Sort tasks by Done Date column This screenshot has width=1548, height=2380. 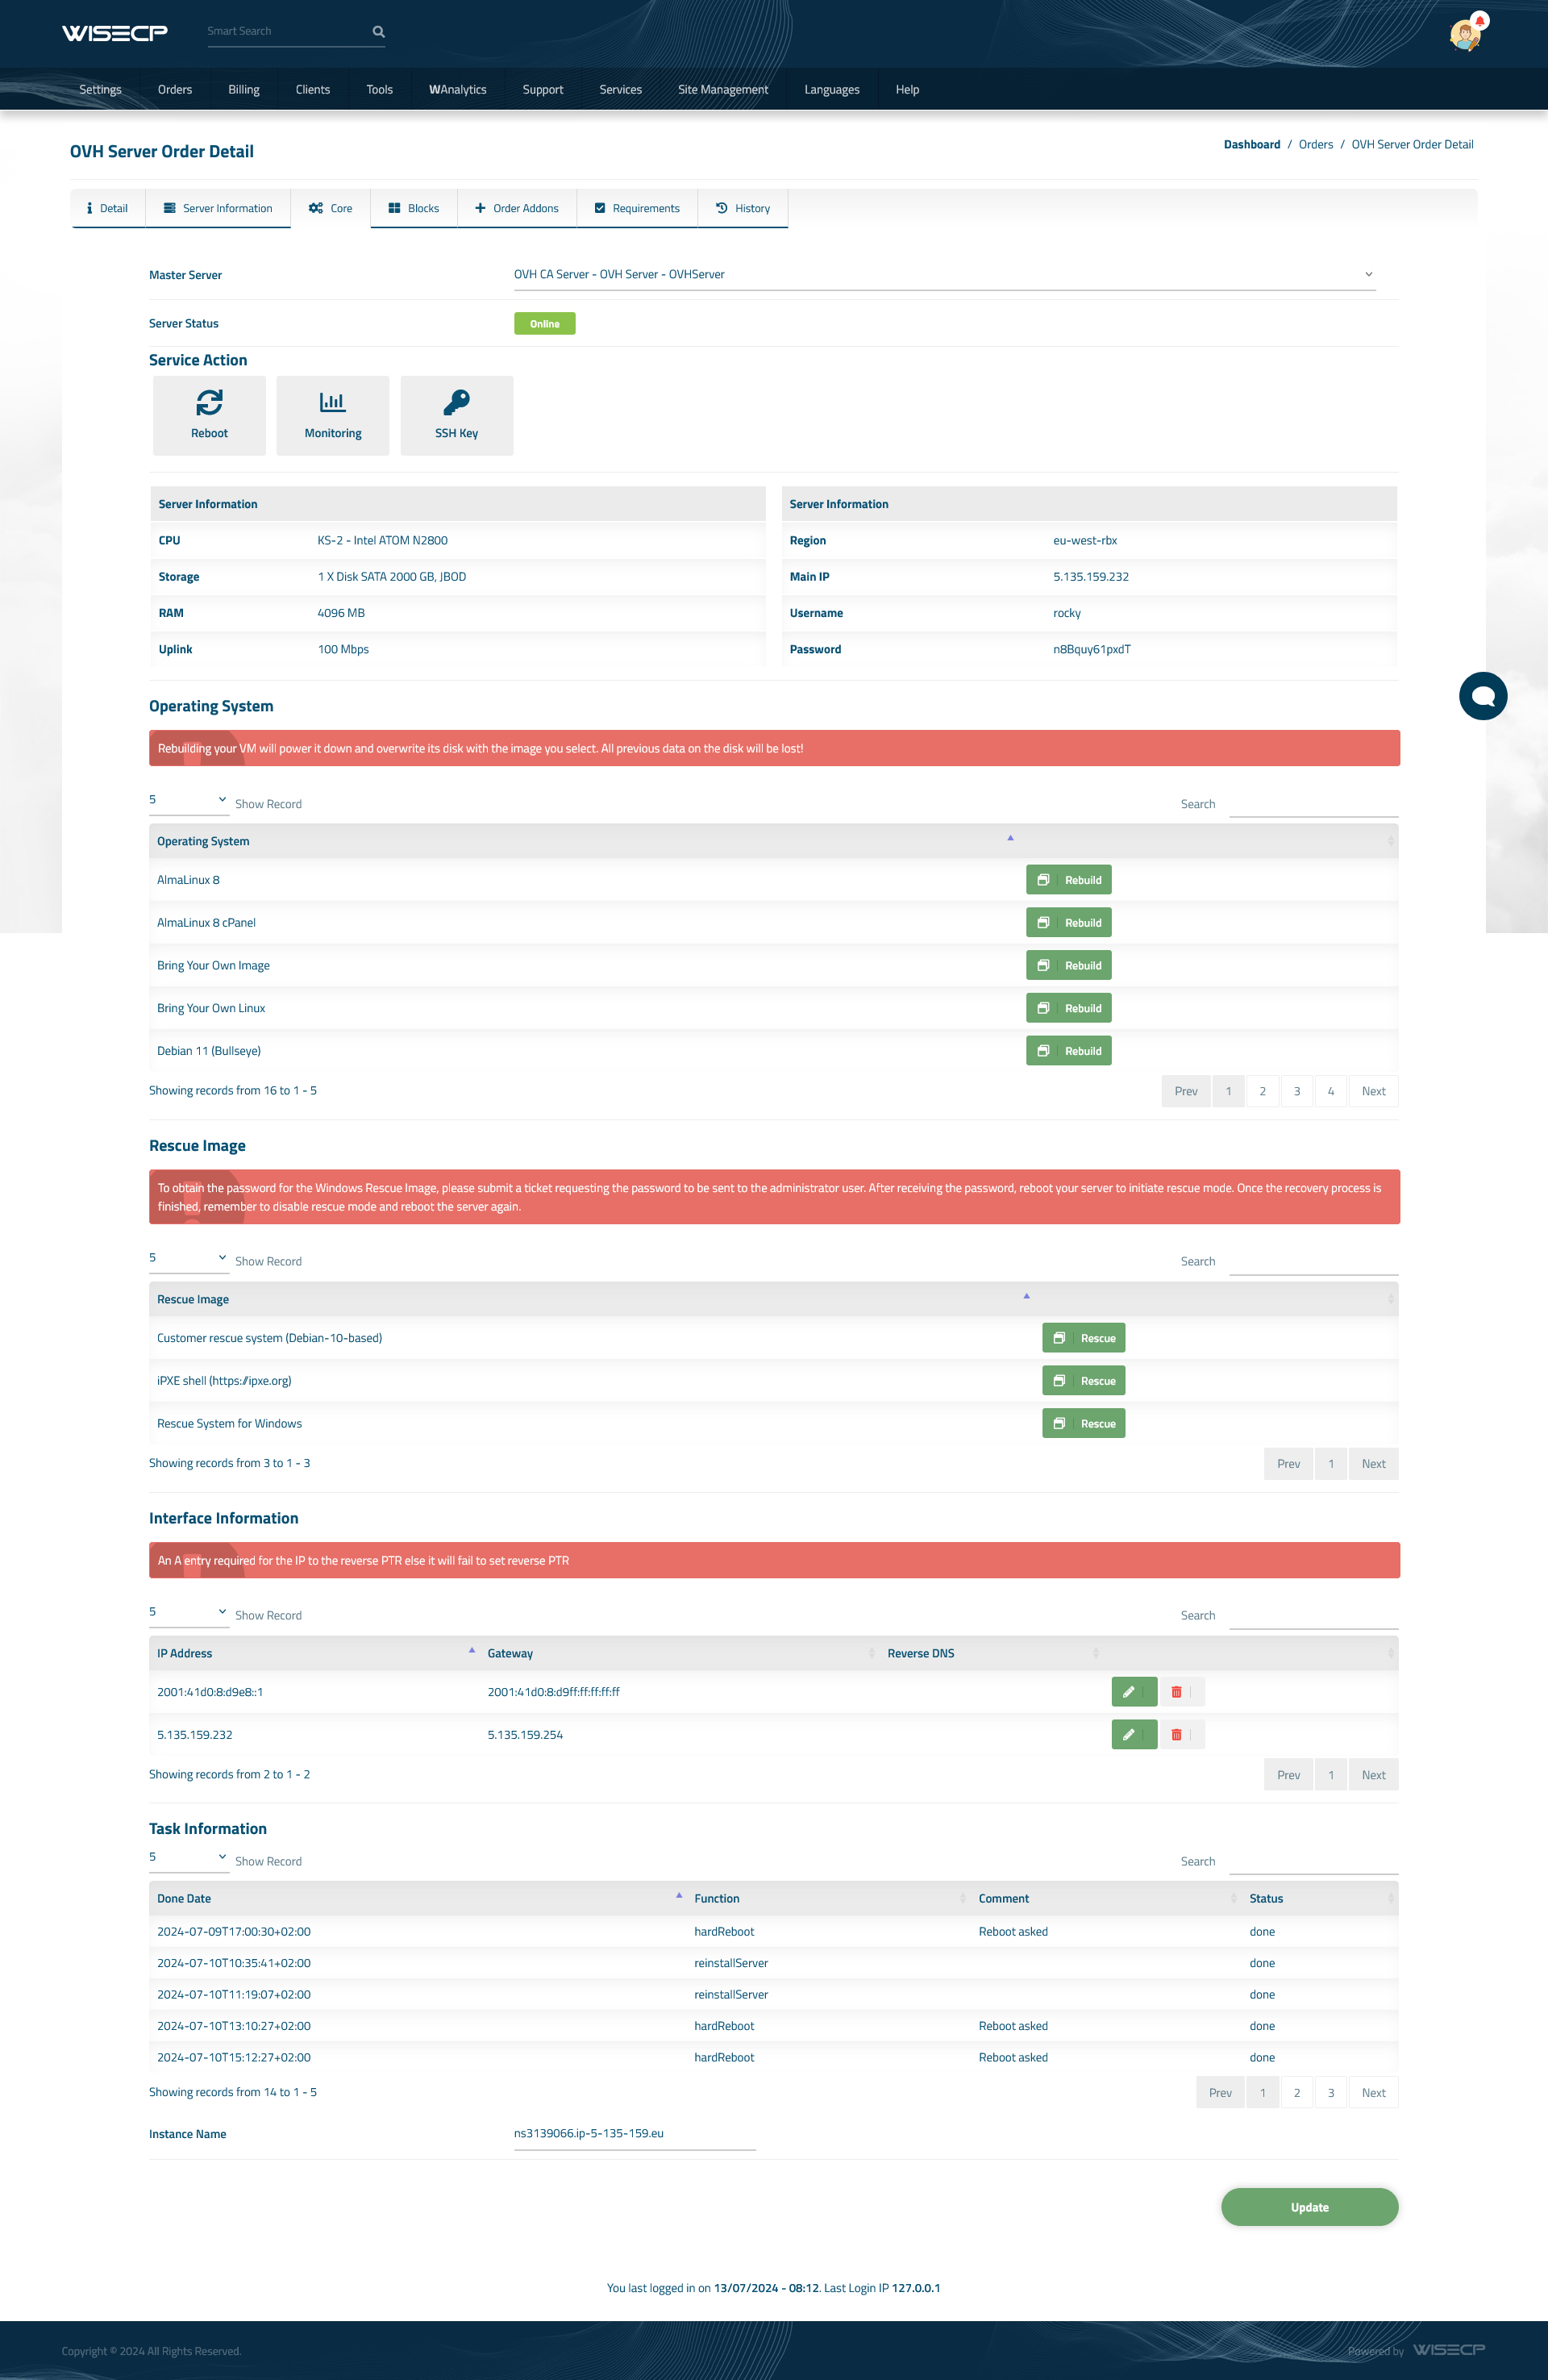(x=418, y=1898)
